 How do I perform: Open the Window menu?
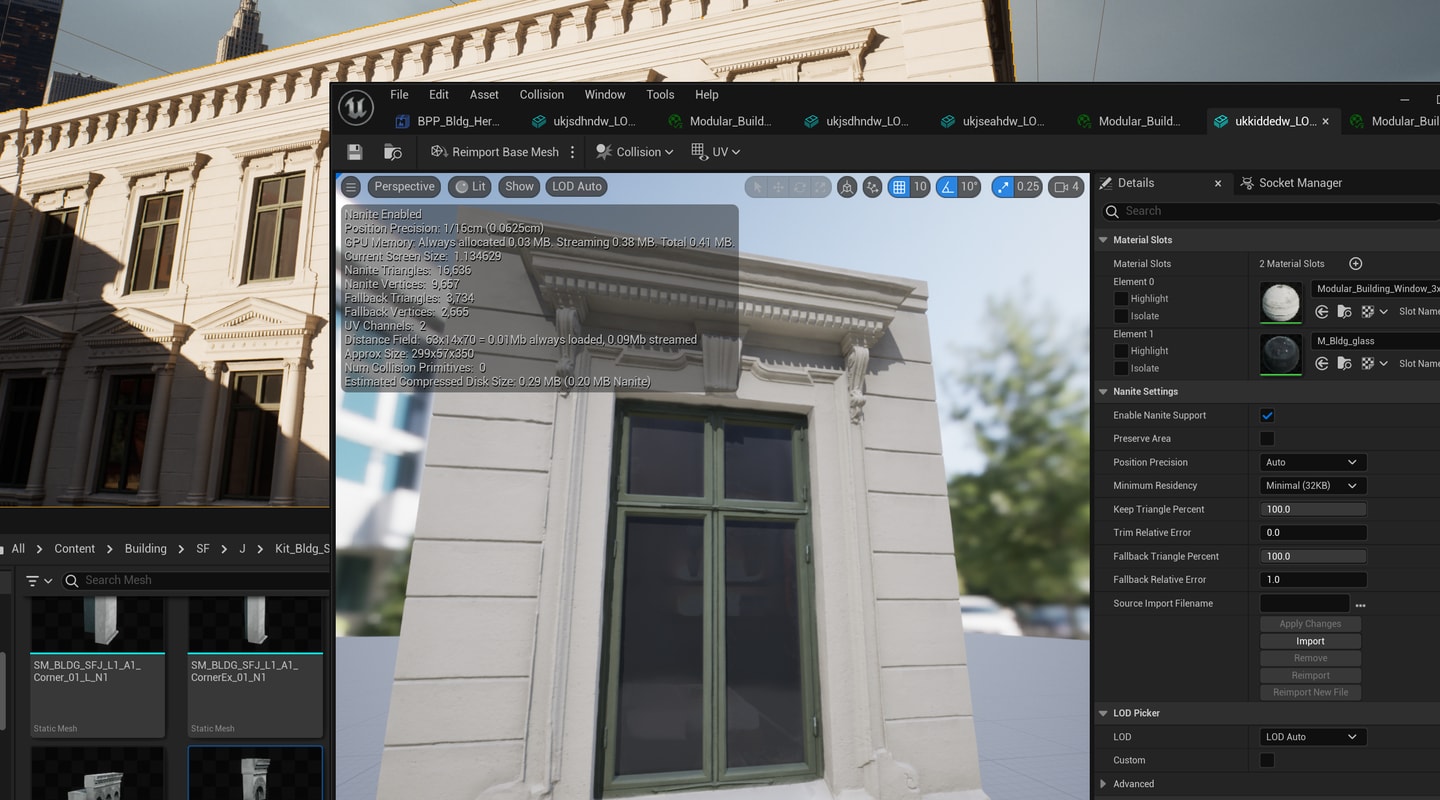pos(605,95)
